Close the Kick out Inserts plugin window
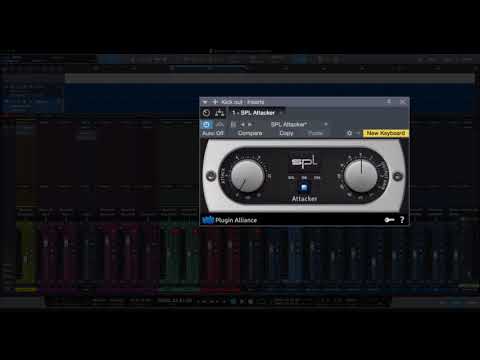Screen dimensions: 480x360 (403, 102)
